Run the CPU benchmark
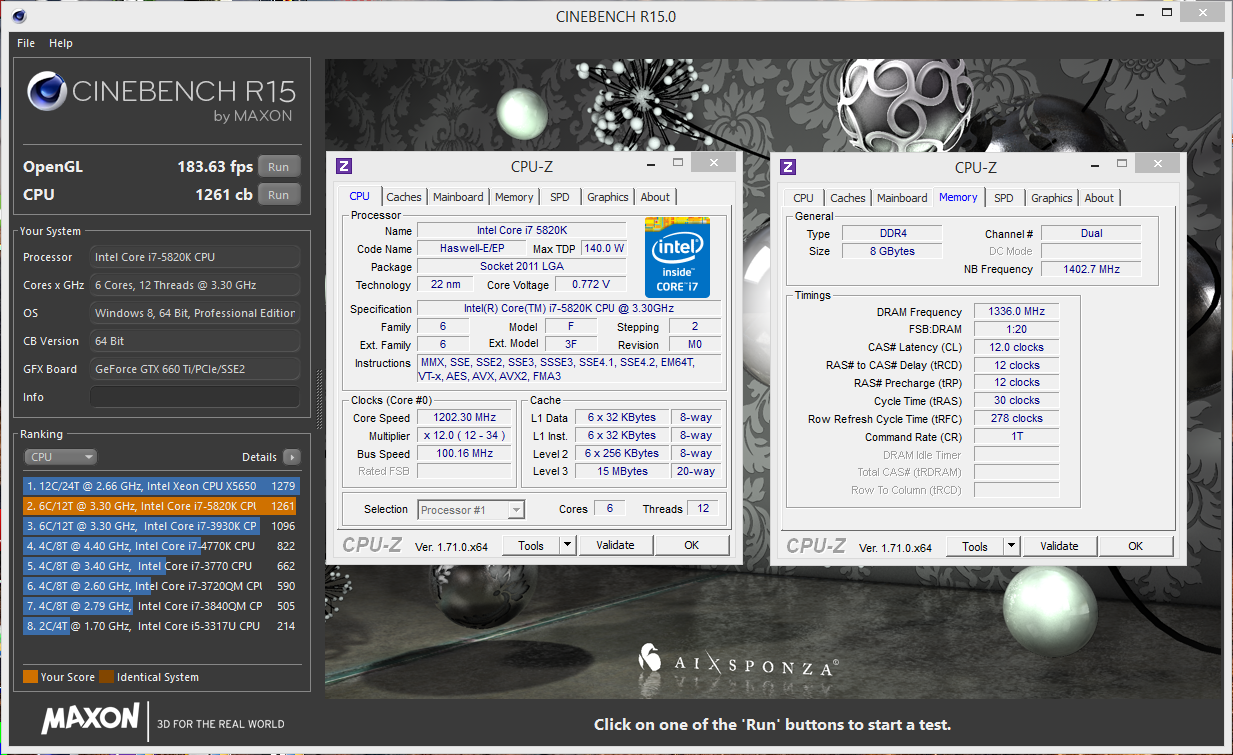The height and width of the screenshot is (755, 1233). coord(279,195)
